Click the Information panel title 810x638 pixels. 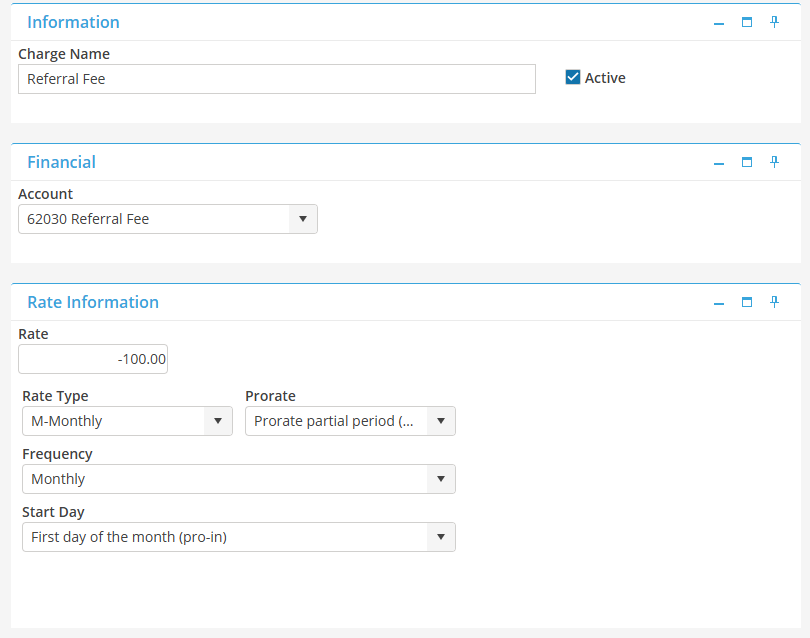pyautogui.click(x=73, y=22)
